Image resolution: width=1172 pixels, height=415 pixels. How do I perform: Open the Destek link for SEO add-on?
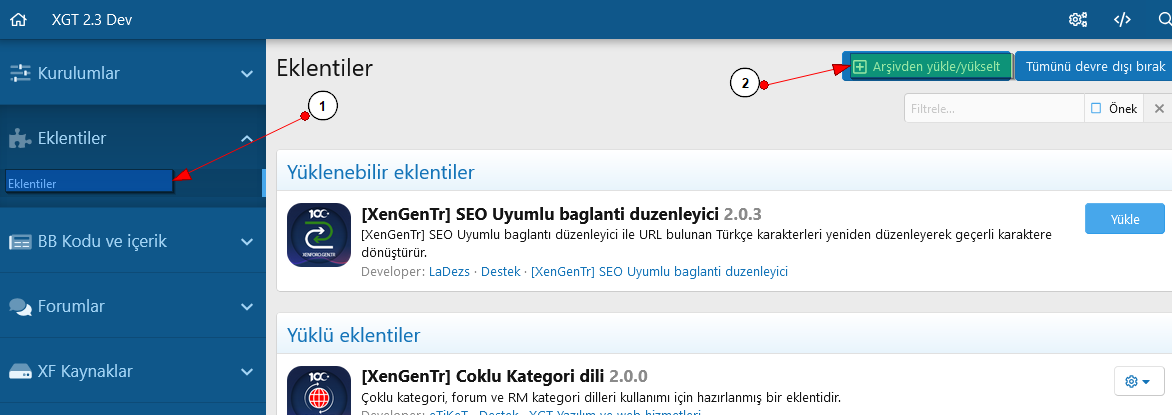(501, 271)
